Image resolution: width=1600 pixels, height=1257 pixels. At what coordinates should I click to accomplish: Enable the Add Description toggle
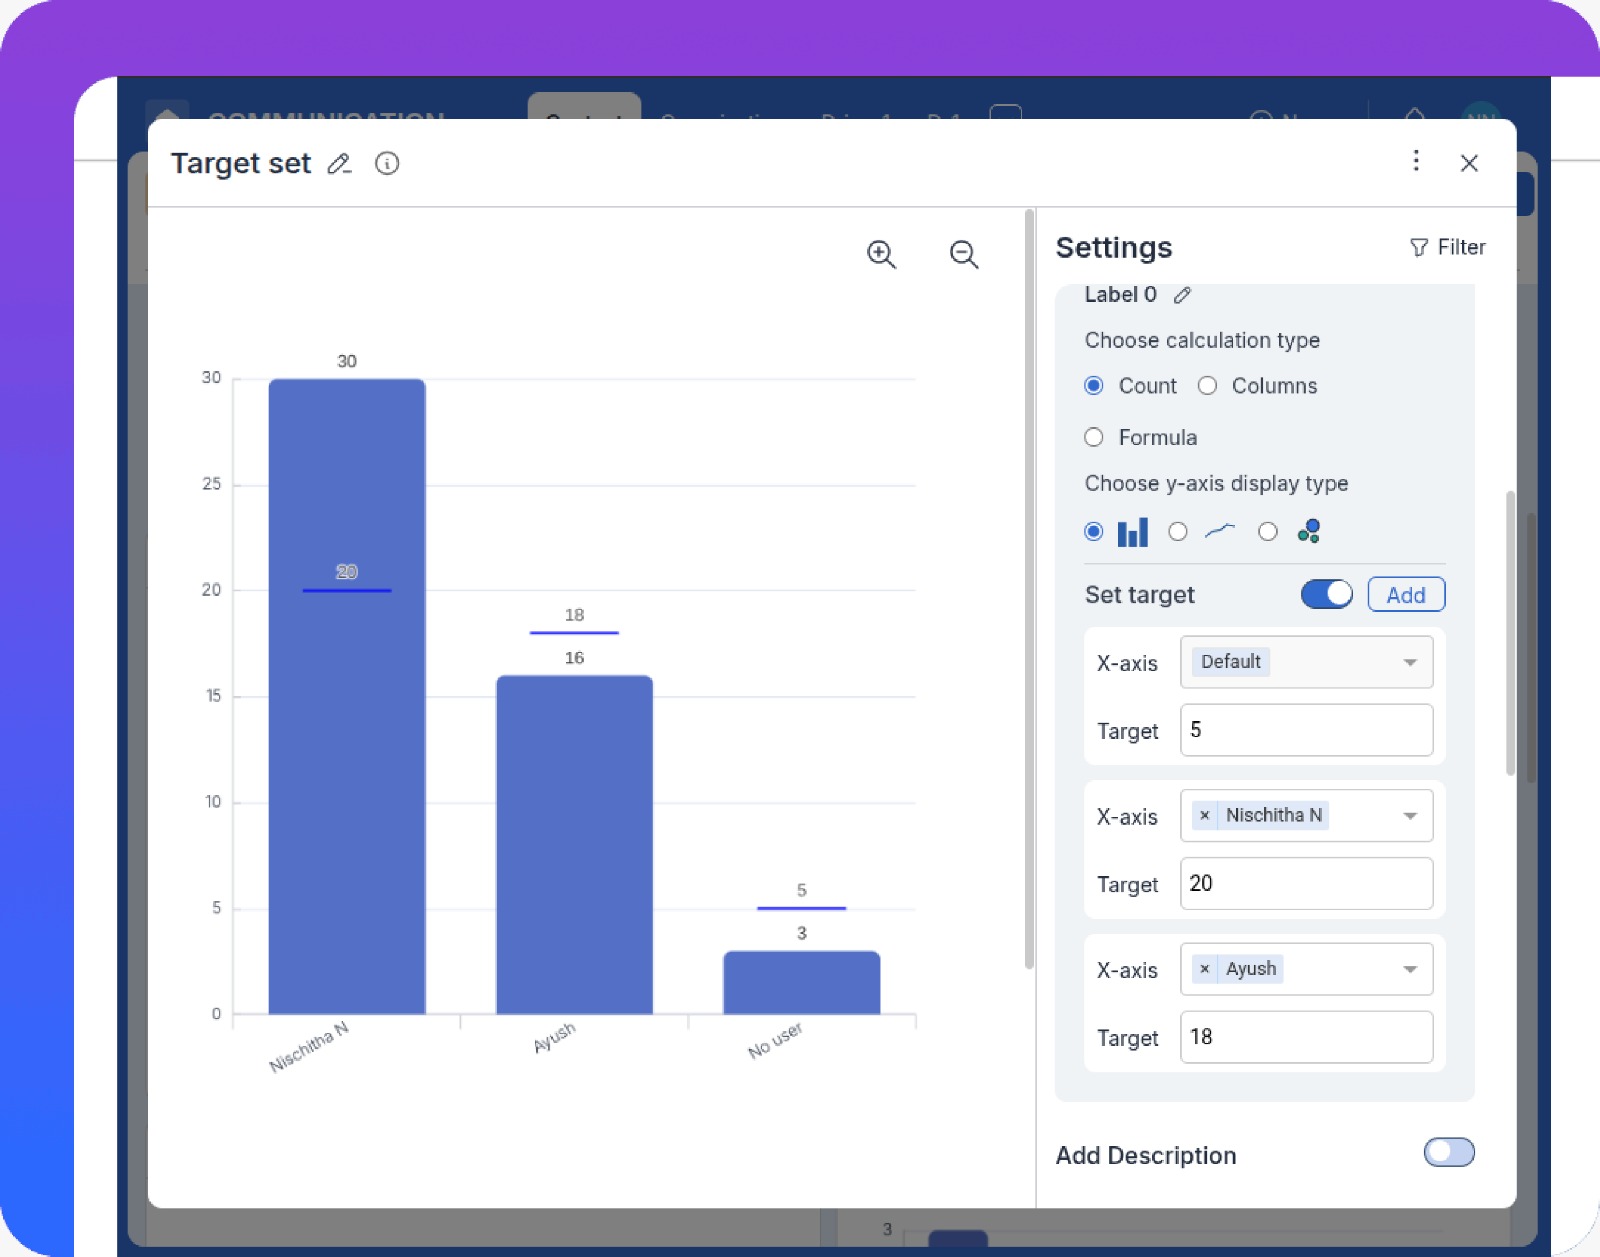click(1448, 1153)
